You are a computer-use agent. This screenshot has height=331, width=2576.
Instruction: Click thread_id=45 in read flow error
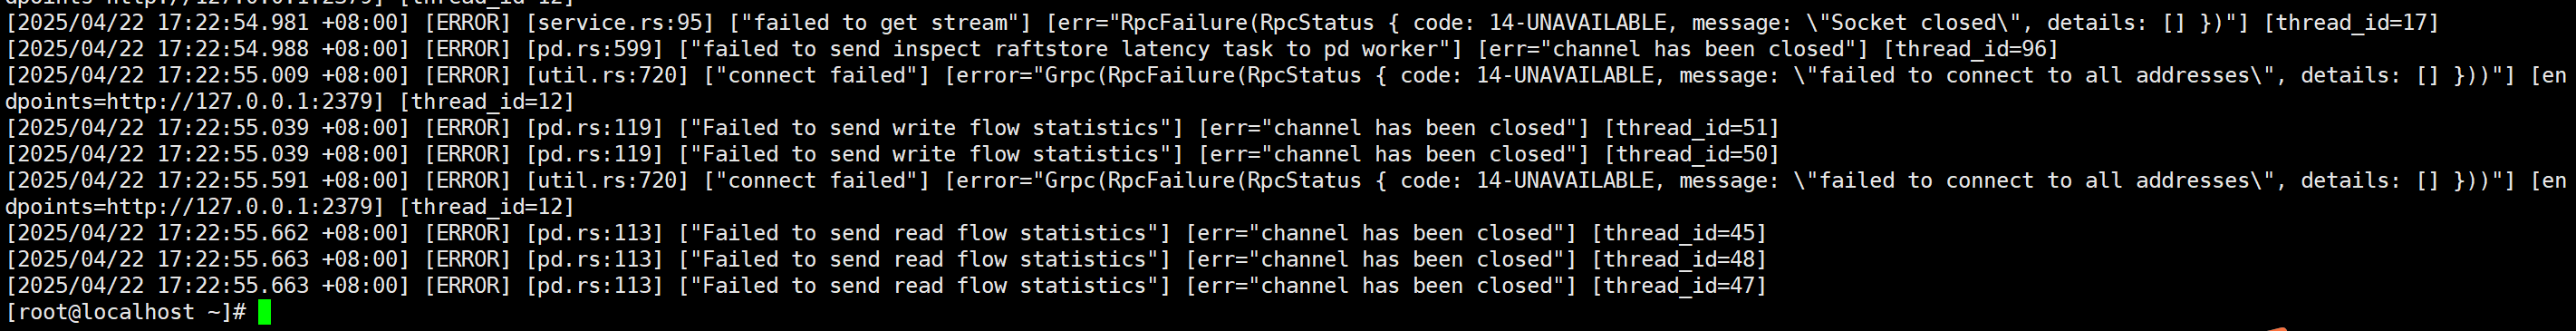click(x=1679, y=233)
